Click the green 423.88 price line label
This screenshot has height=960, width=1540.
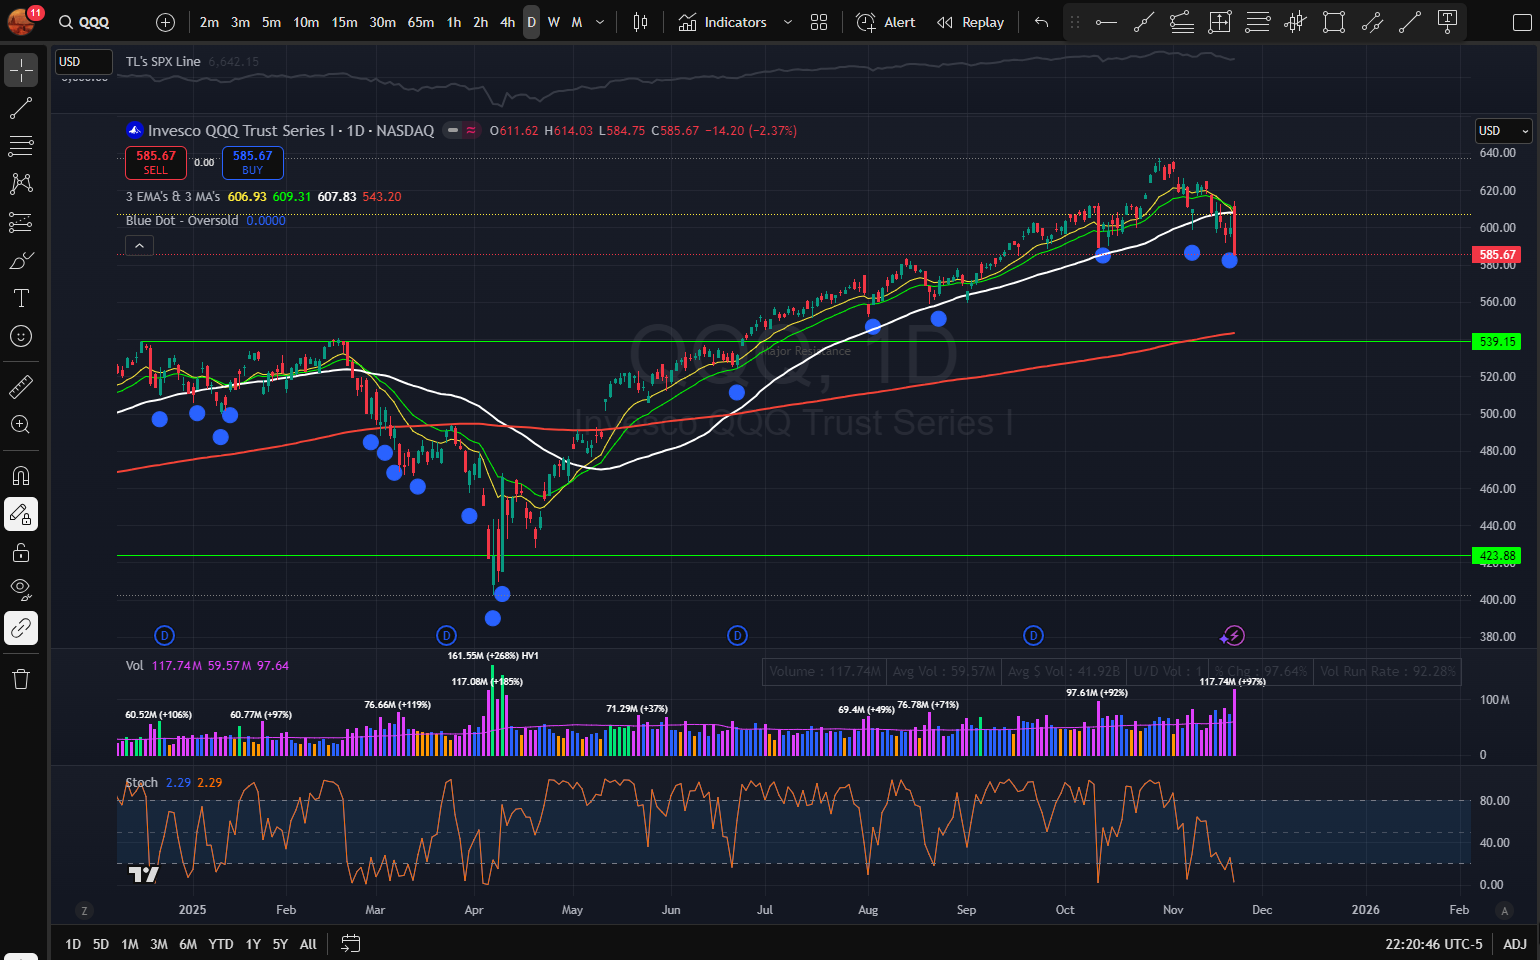1497,556
